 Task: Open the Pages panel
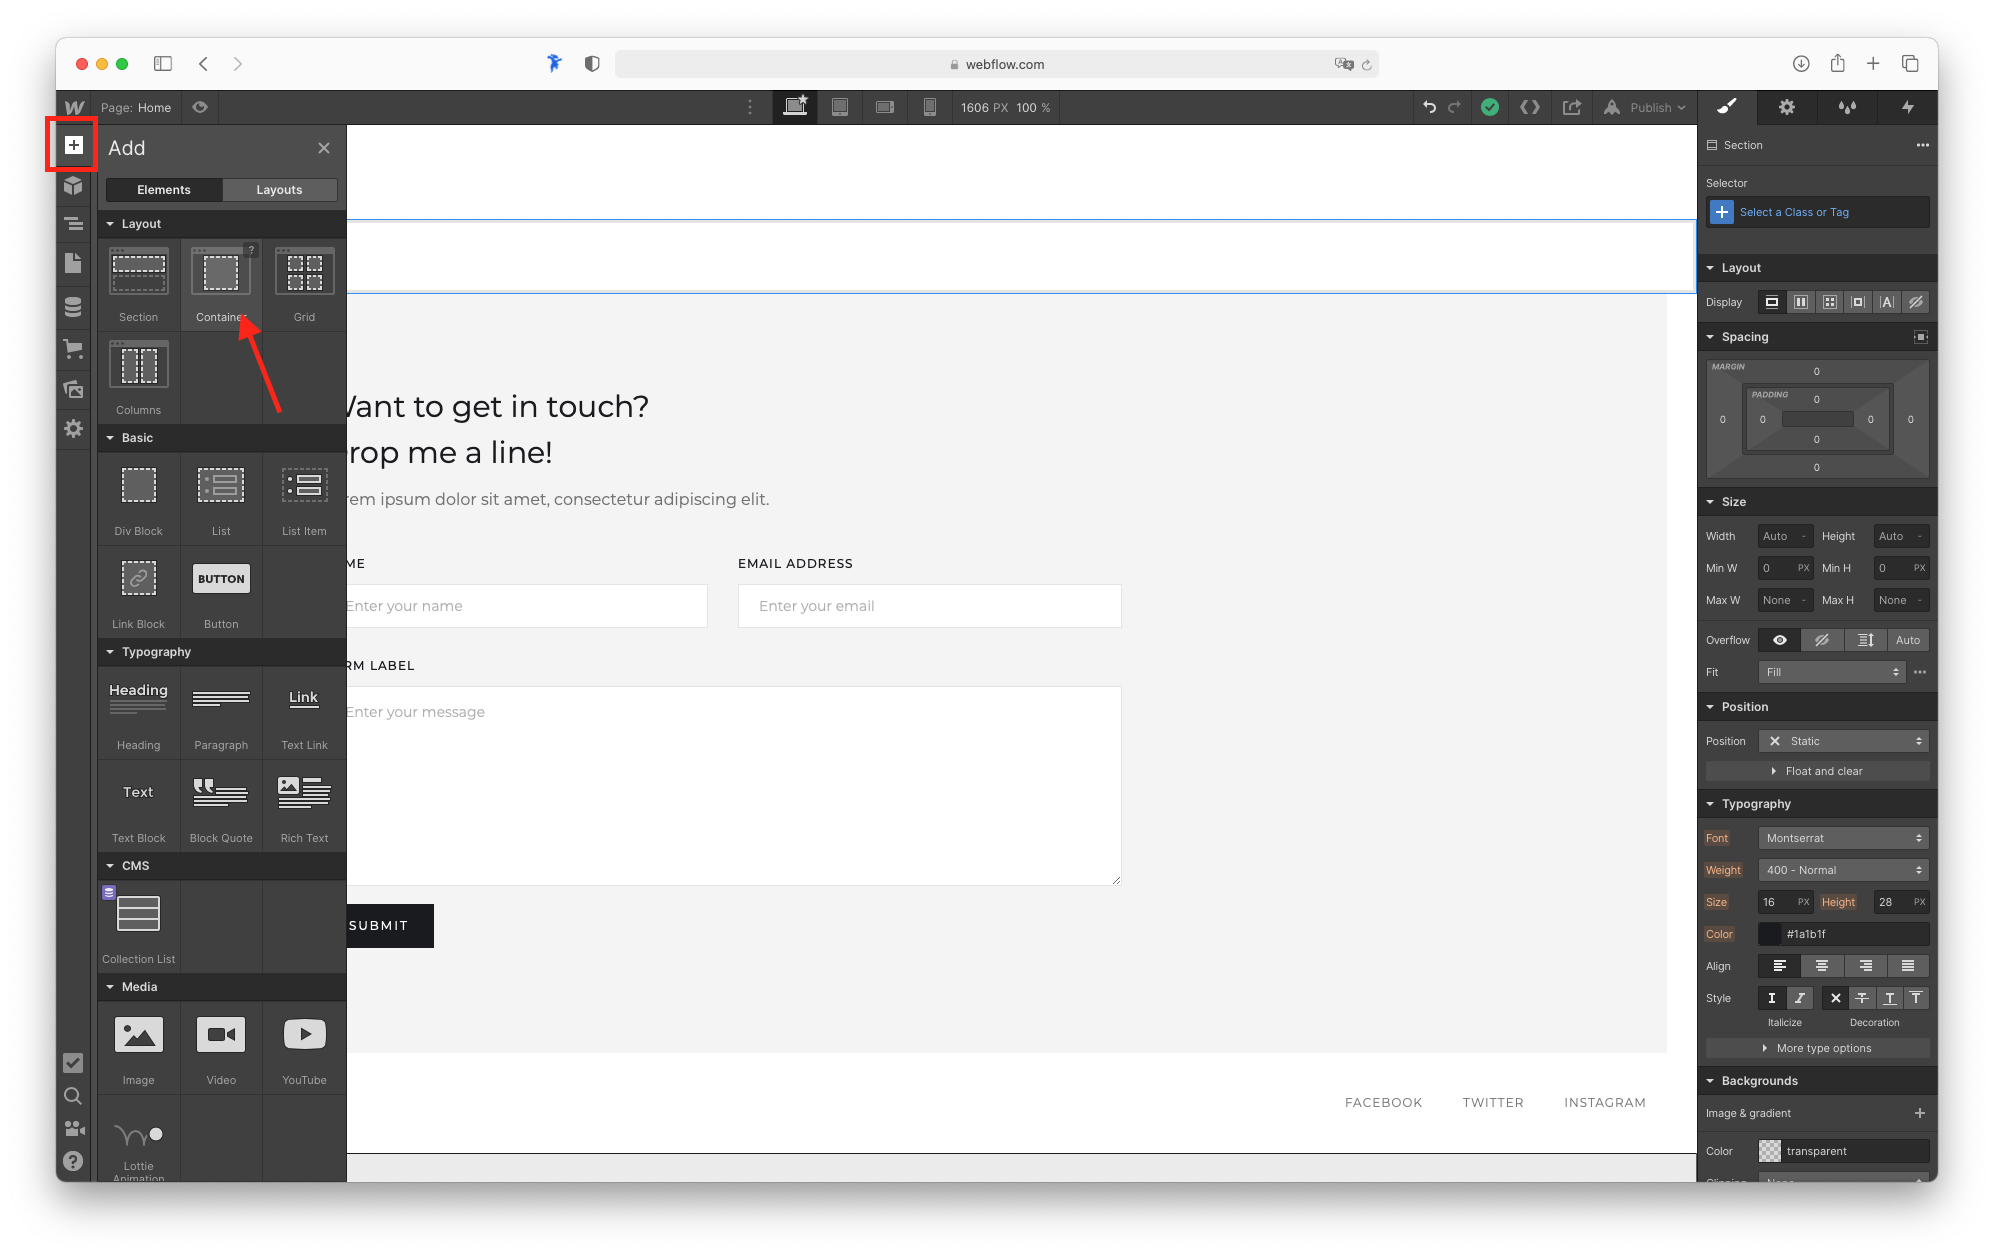(x=73, y=263)
